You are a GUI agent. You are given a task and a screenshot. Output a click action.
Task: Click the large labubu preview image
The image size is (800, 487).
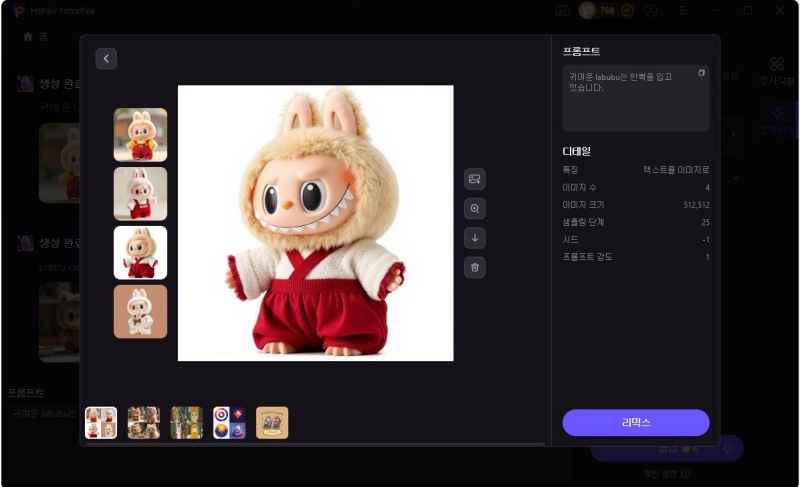[316, 223]
